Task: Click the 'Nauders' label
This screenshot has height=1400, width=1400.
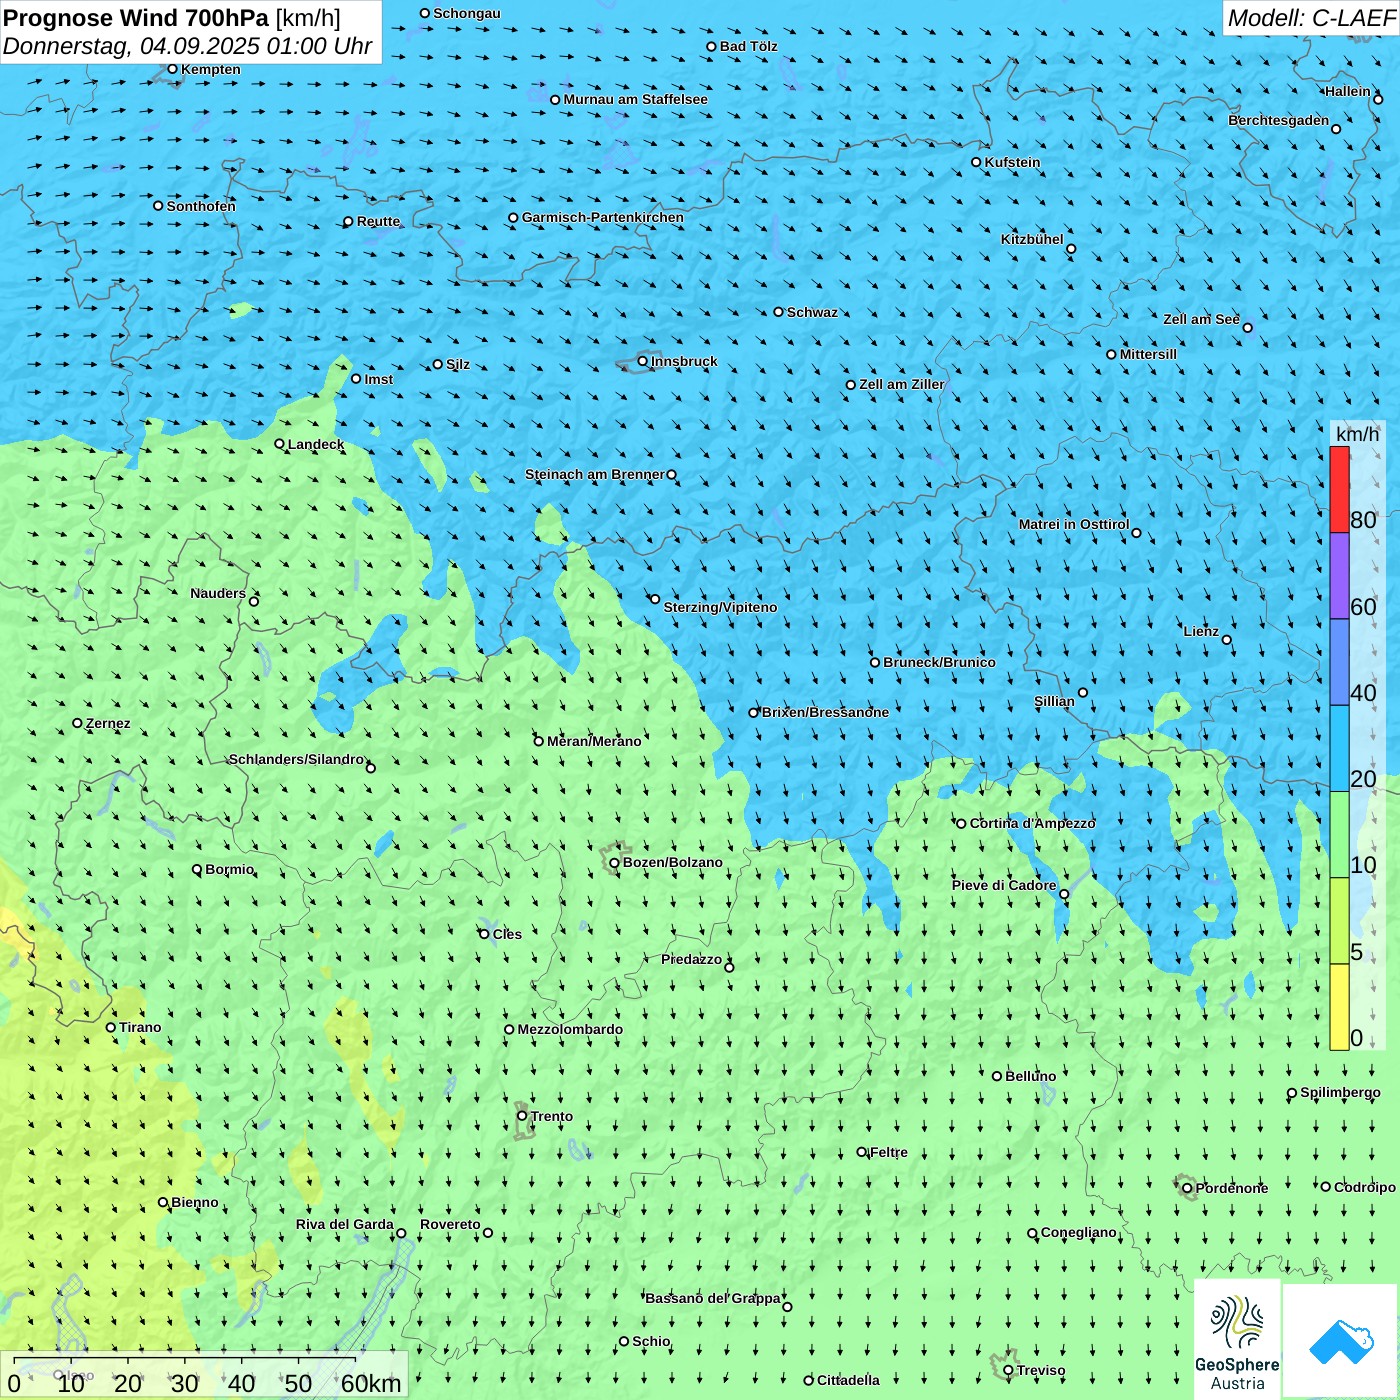Action: click(218, 593)
